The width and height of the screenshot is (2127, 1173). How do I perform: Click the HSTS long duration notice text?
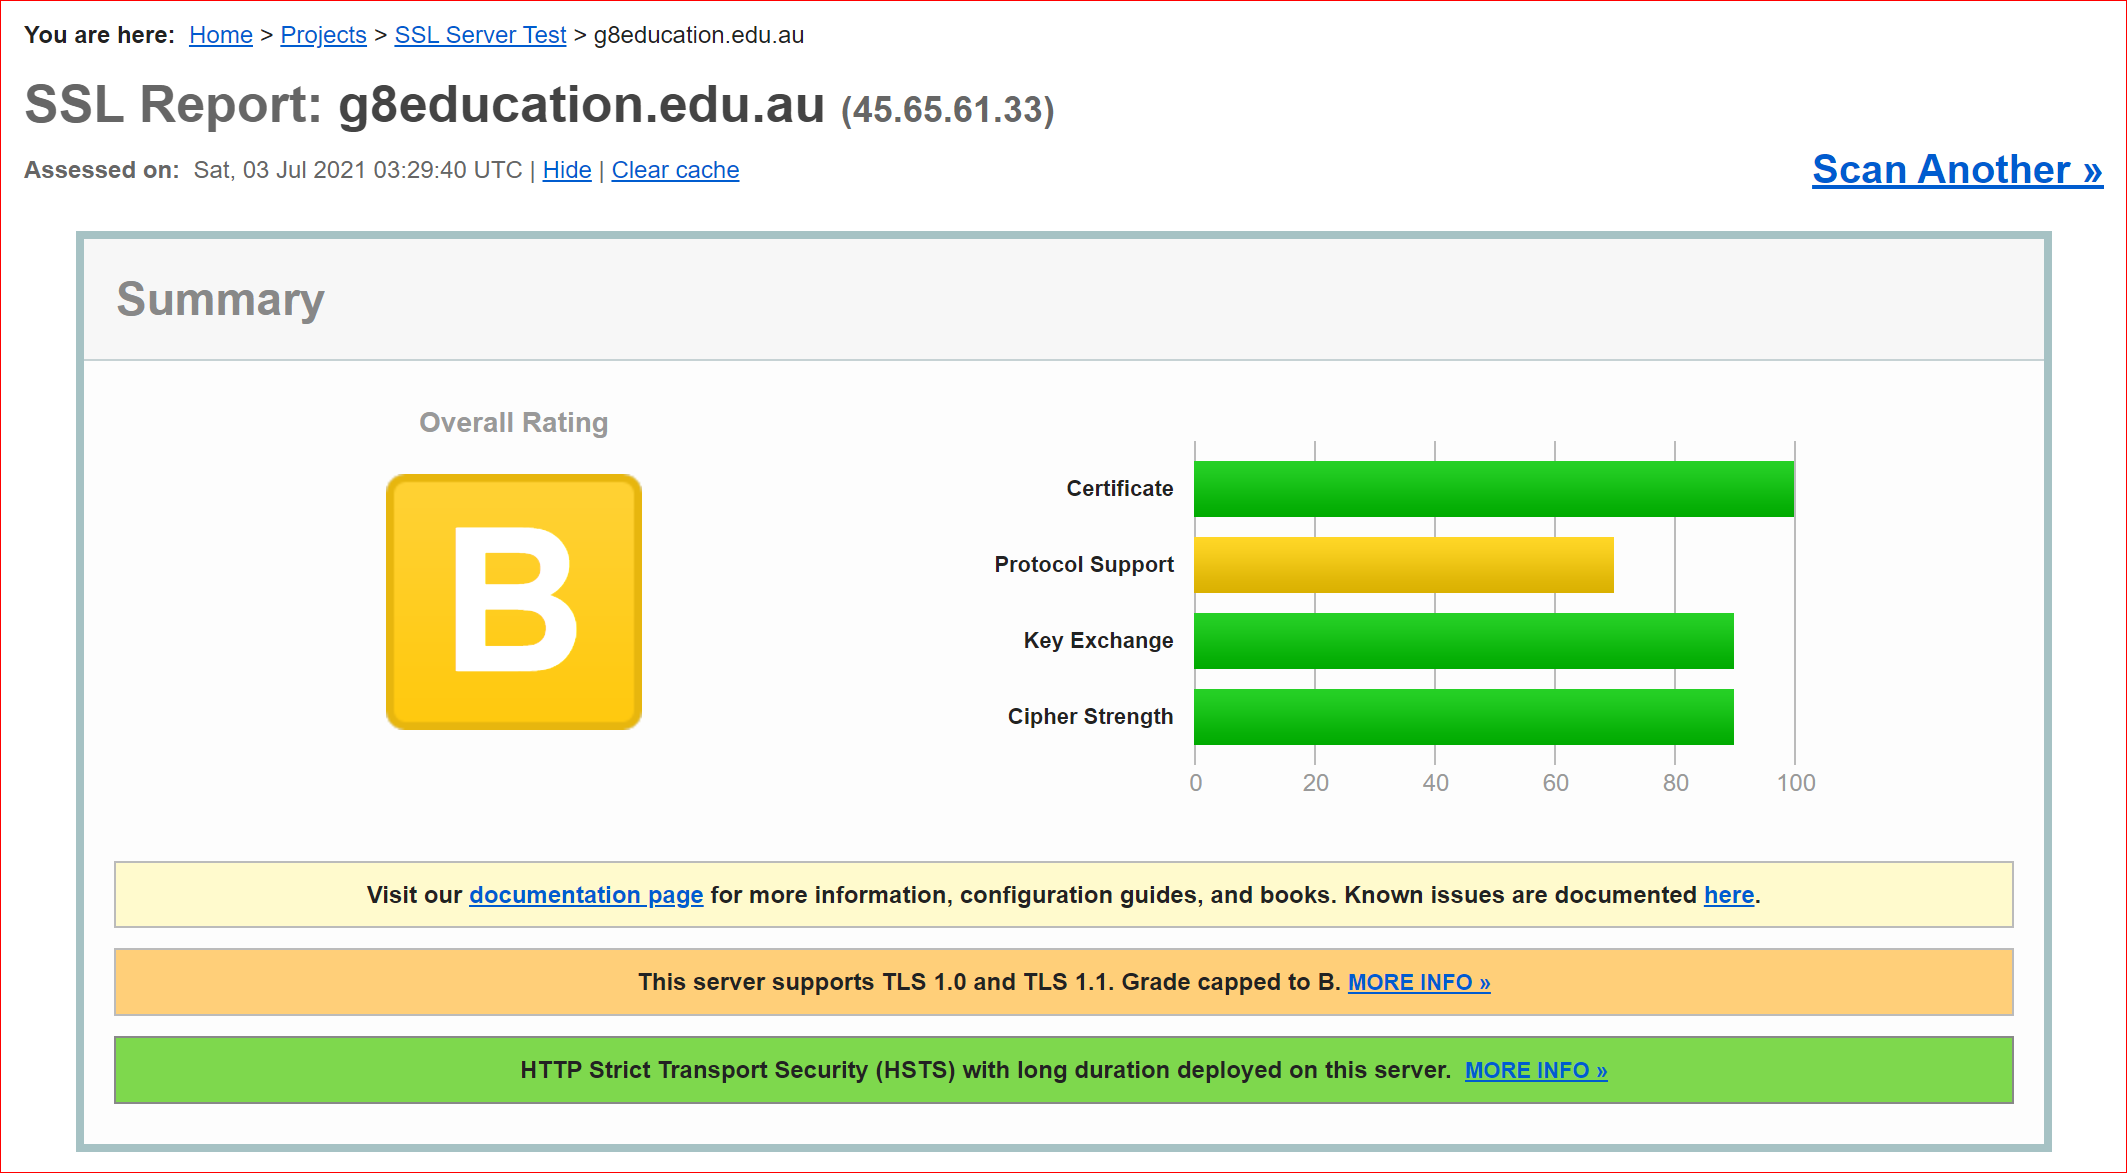pos(985,1070)
